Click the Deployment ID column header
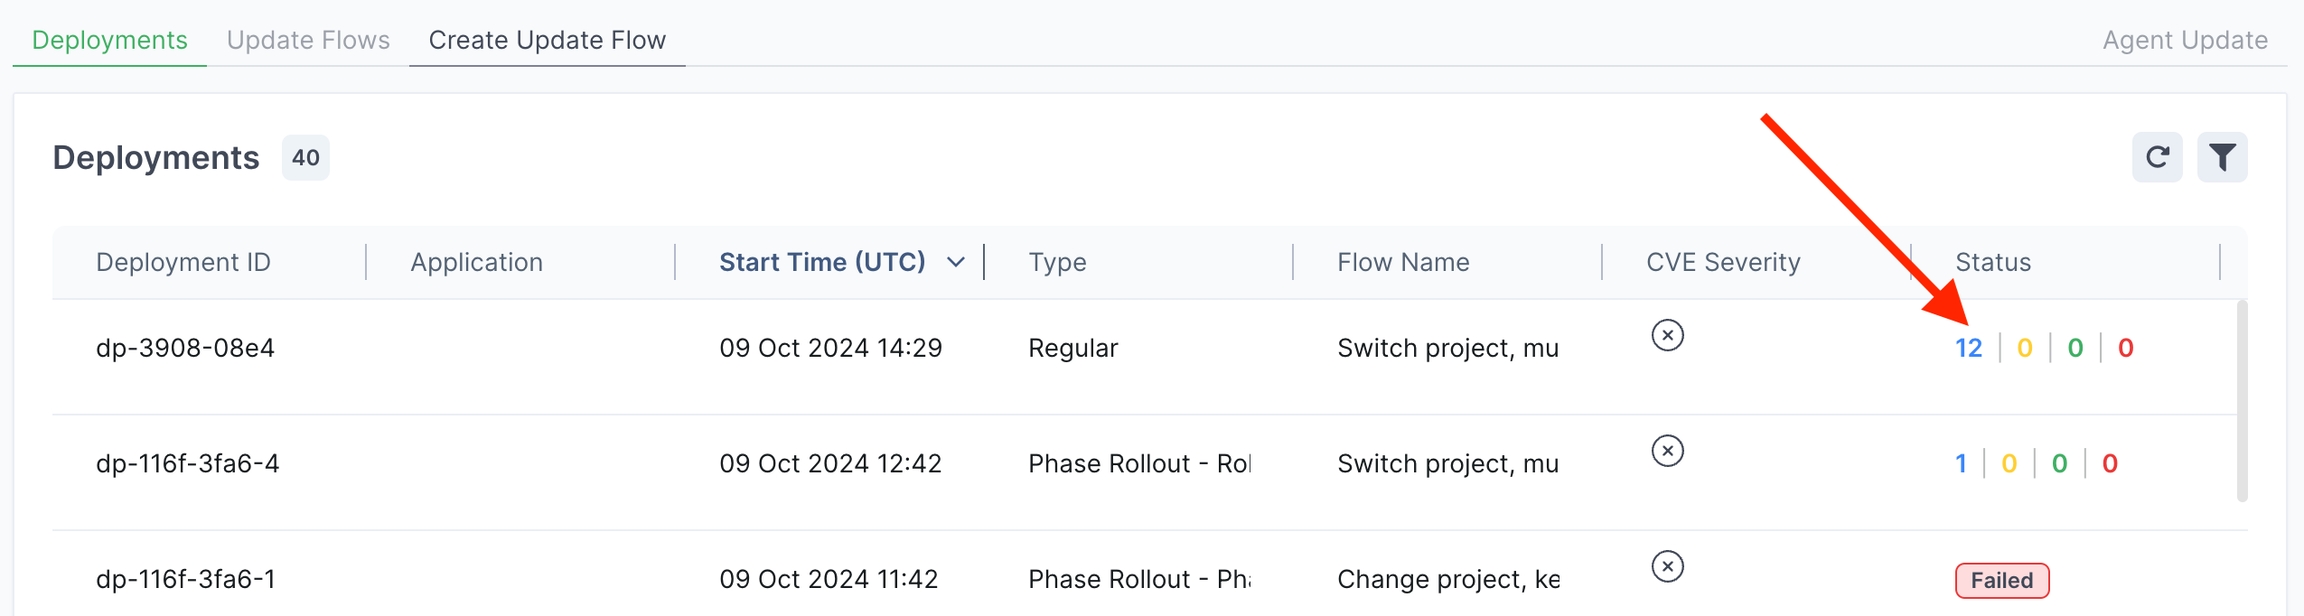The height and width of the screenshot is (616, 2304). pyautogui.click(x=183, y=262)
